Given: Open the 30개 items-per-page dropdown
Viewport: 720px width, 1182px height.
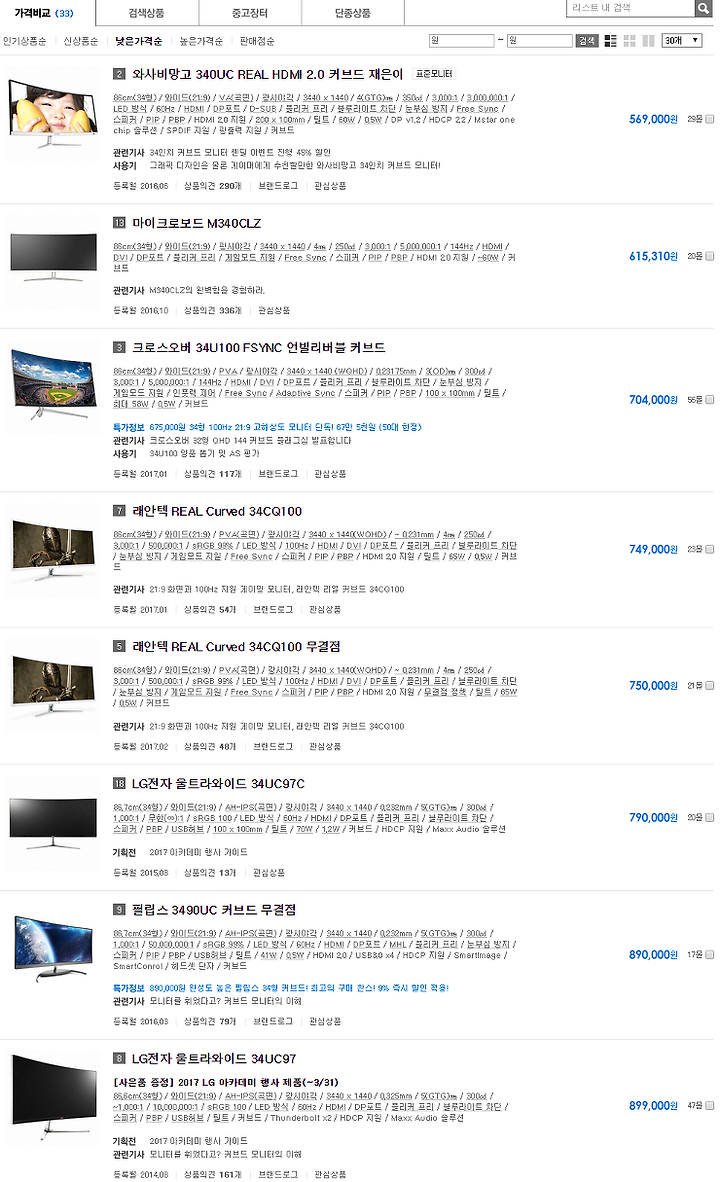Looking at the screenshot, I should coord(682,41).
